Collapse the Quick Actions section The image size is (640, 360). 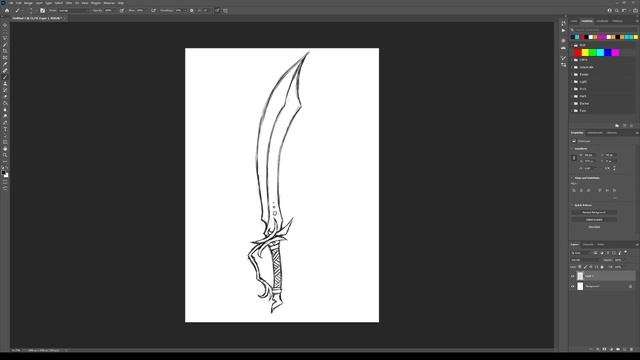pos(572,205)
